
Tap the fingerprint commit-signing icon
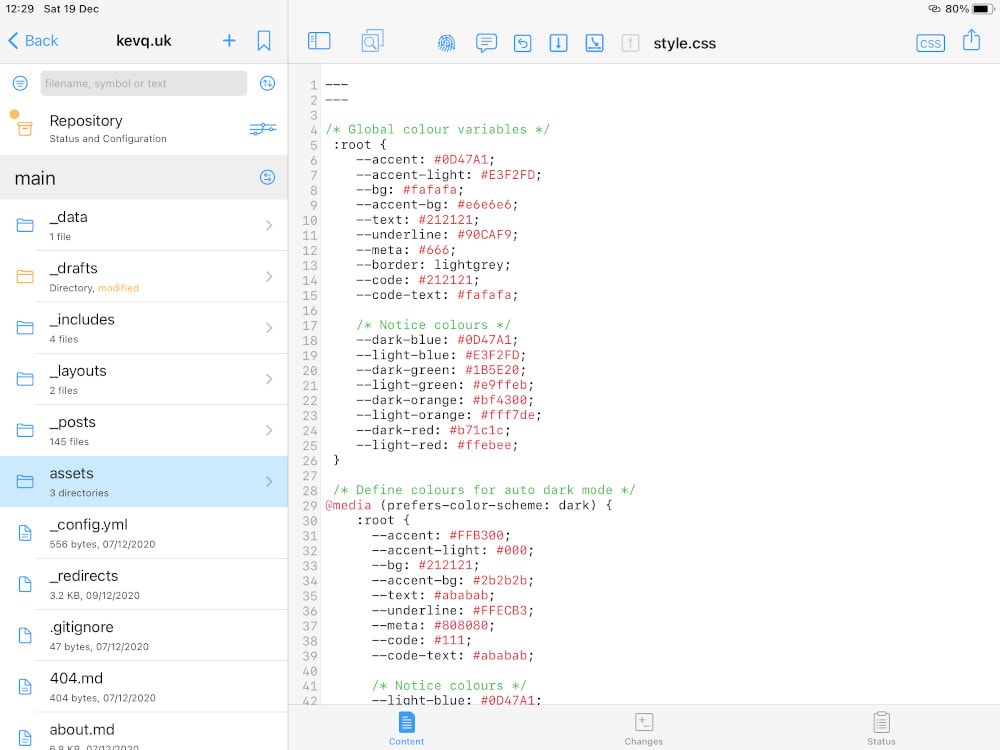pyautogui.click(x=446, y=42)
